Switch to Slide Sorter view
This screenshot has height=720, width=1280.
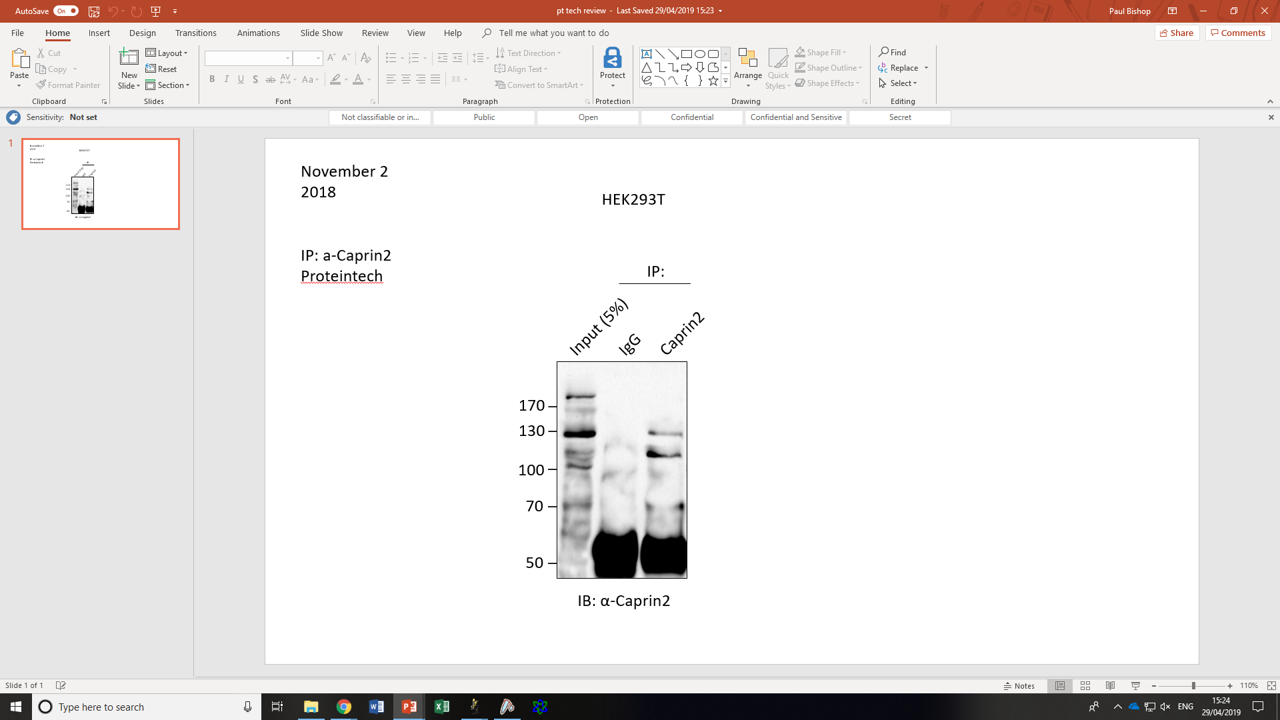(1085, 686)
